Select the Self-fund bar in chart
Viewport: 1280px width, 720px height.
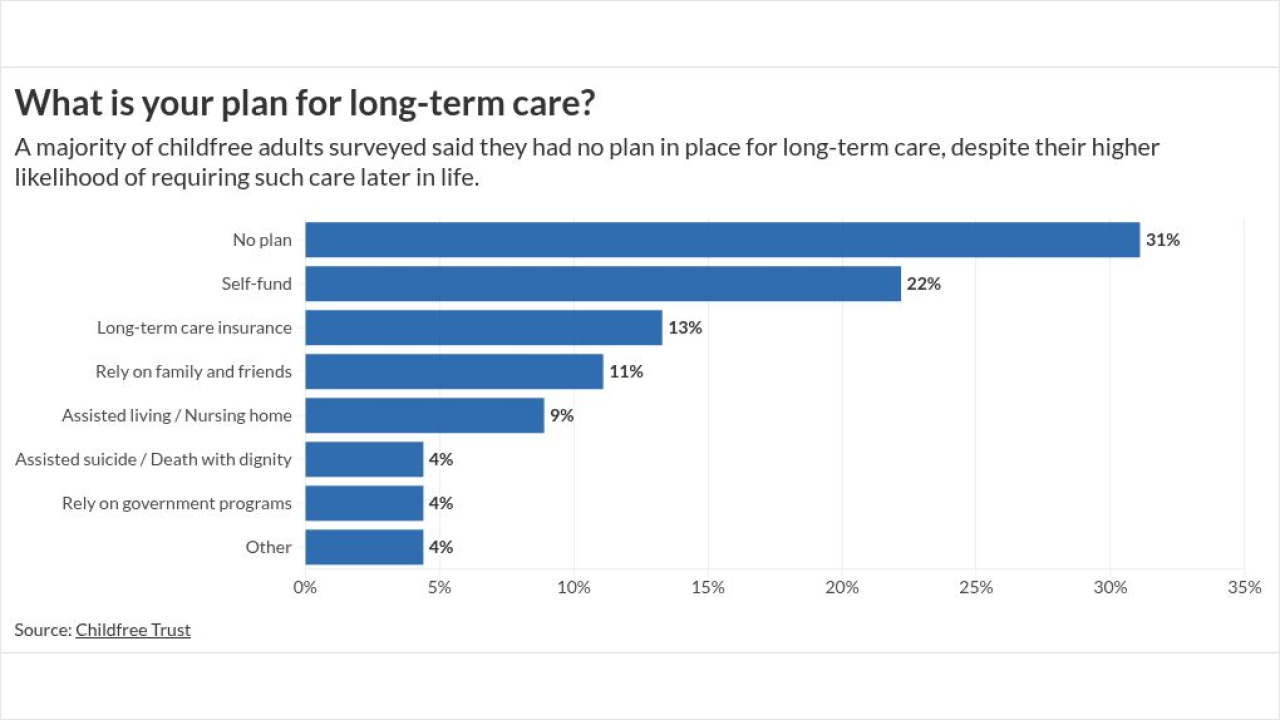(x=603, y=284)
